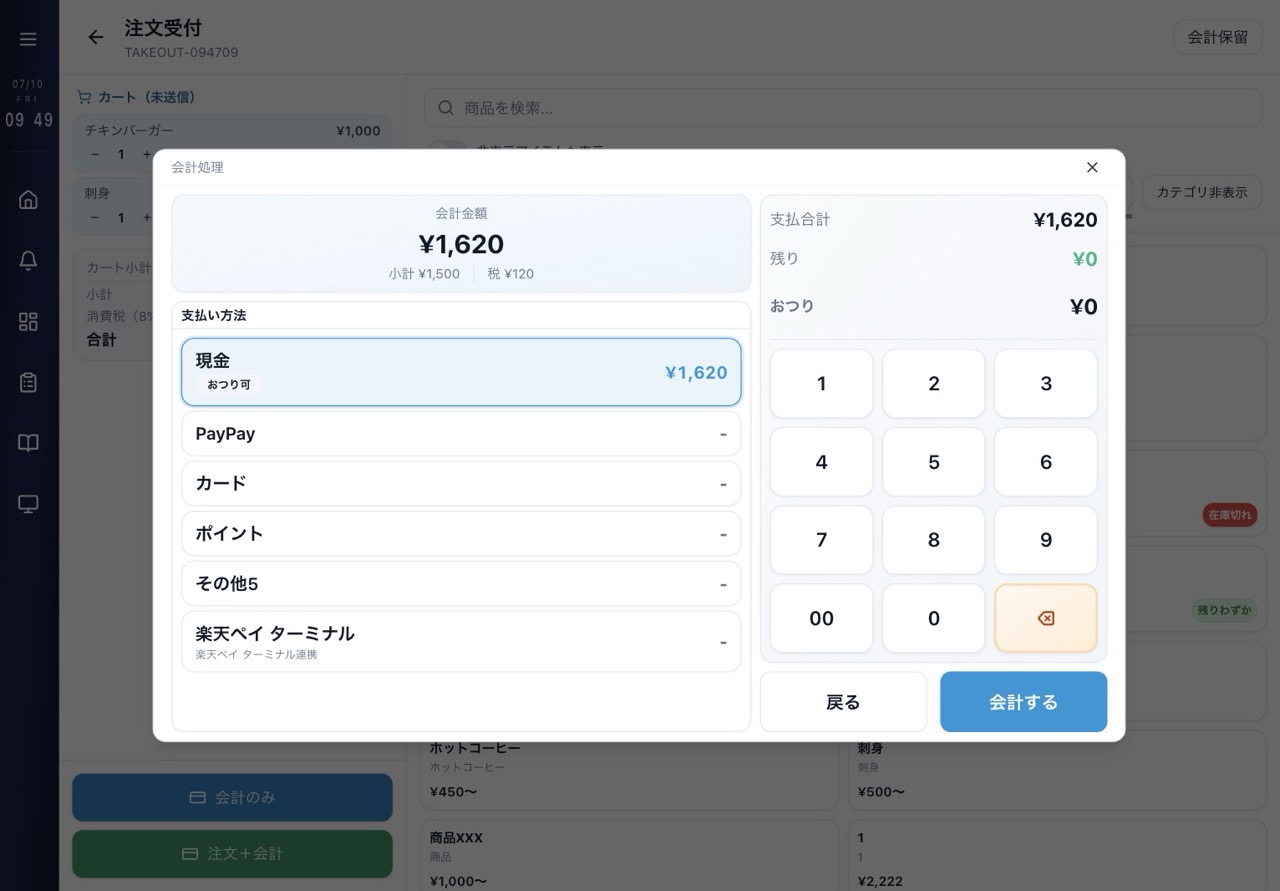Open the dashboard grid icon in sidebar
This screenshot has width=1280, height=891.
[28, 322]
